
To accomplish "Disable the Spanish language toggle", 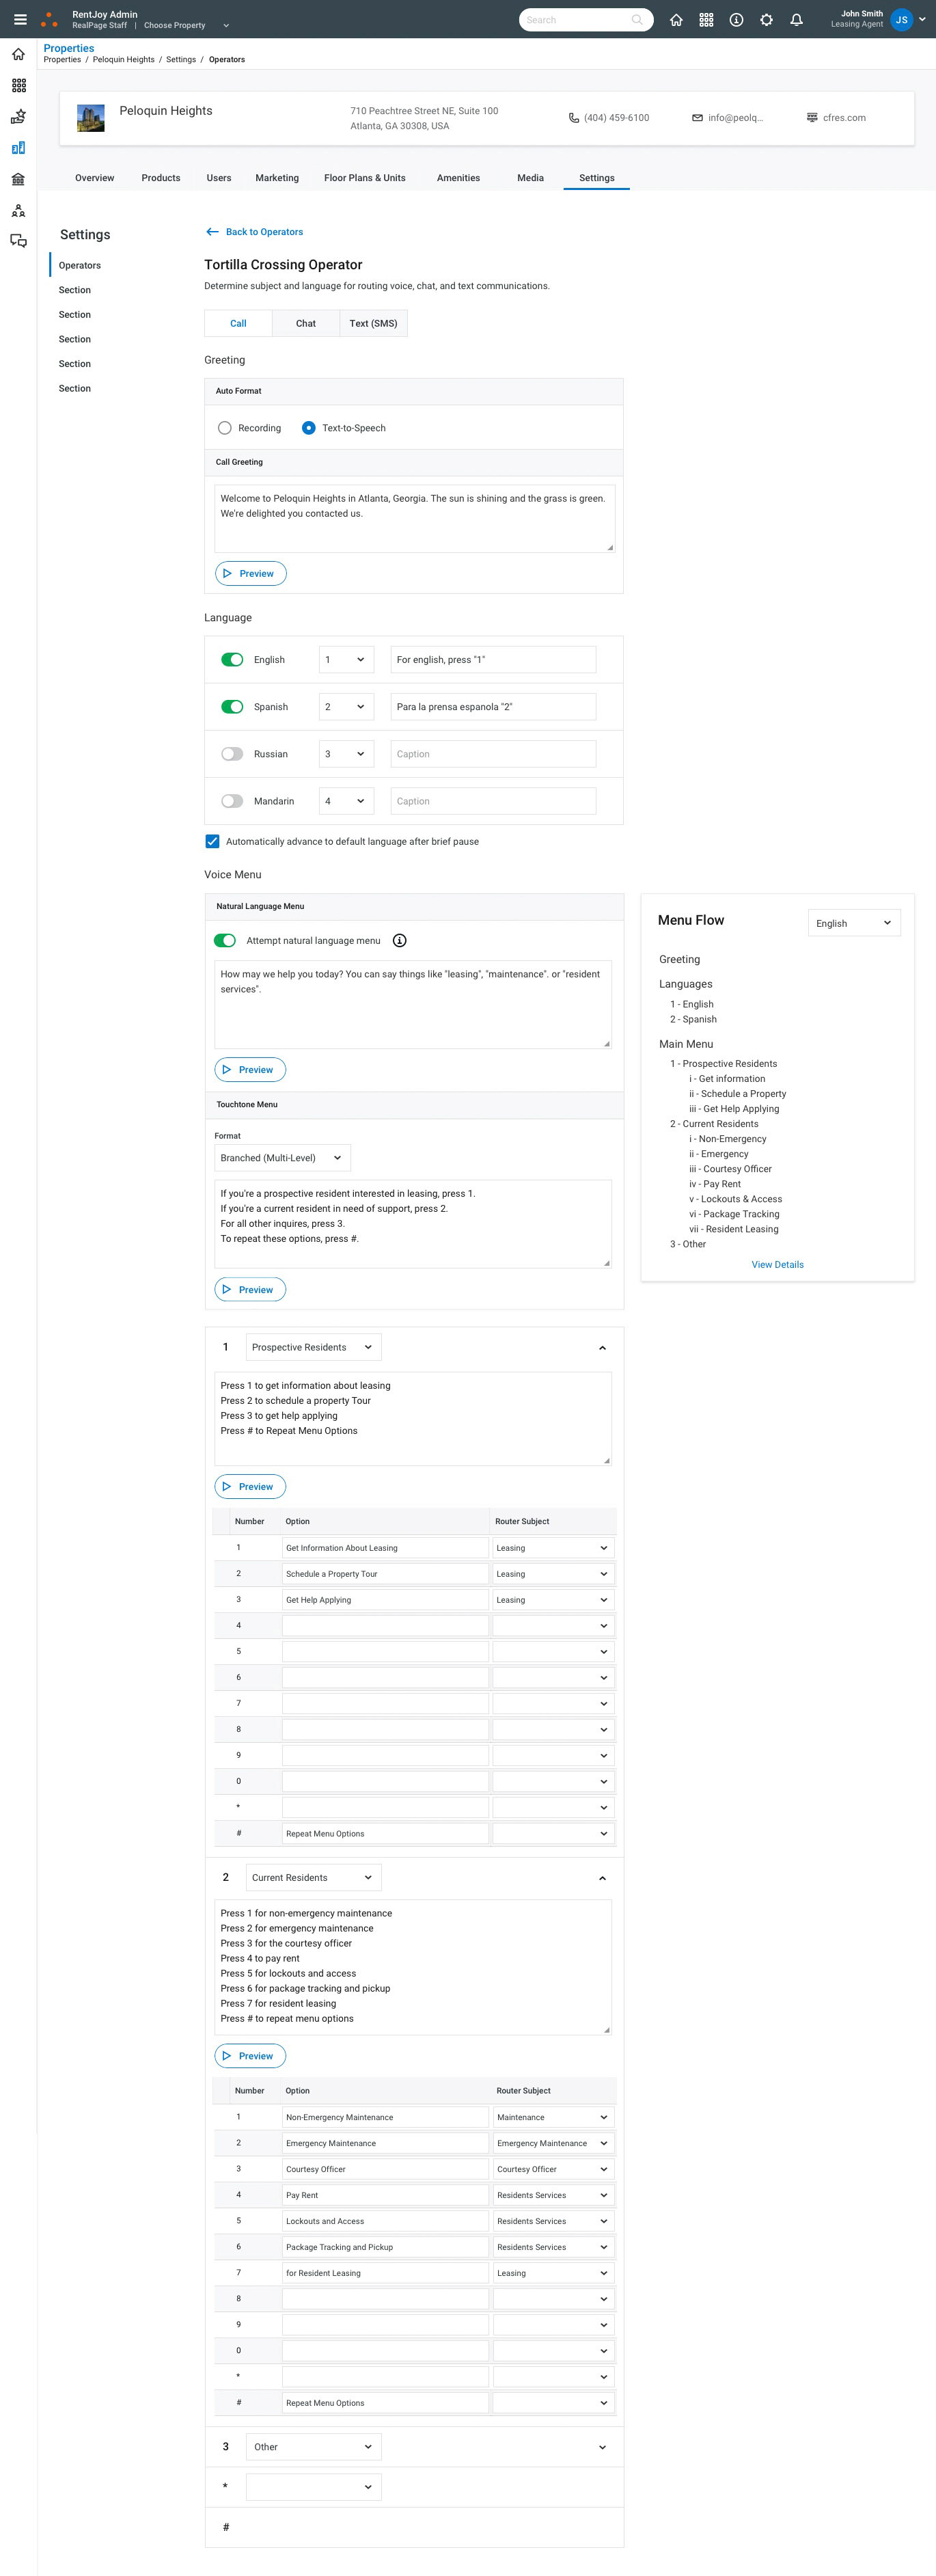I will [x=232, y=707].
